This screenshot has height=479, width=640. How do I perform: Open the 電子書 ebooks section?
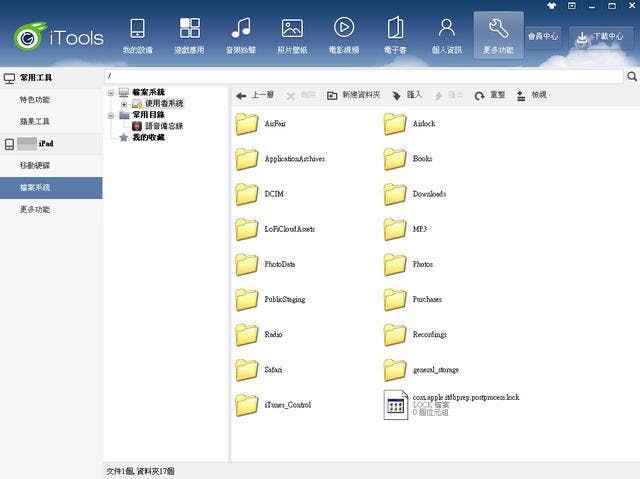tap(395, 34)
